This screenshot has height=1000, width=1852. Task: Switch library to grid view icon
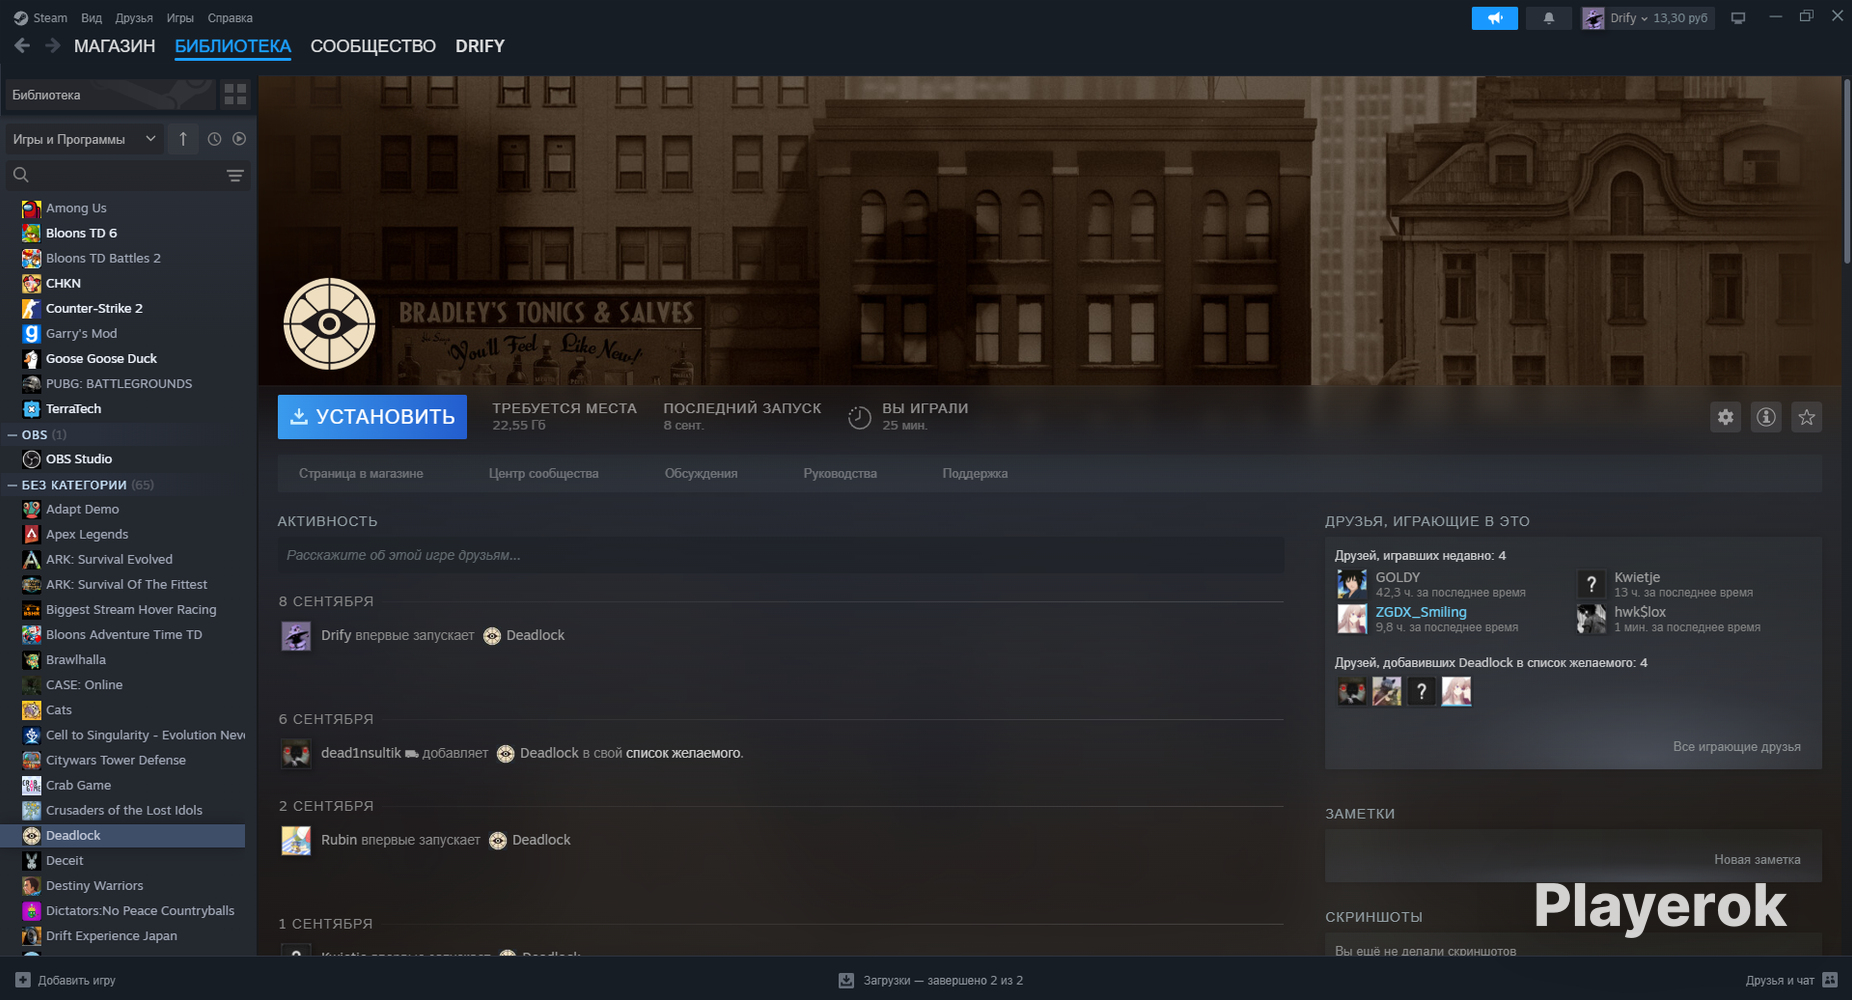pyautogui.click(x=235, y=94)
